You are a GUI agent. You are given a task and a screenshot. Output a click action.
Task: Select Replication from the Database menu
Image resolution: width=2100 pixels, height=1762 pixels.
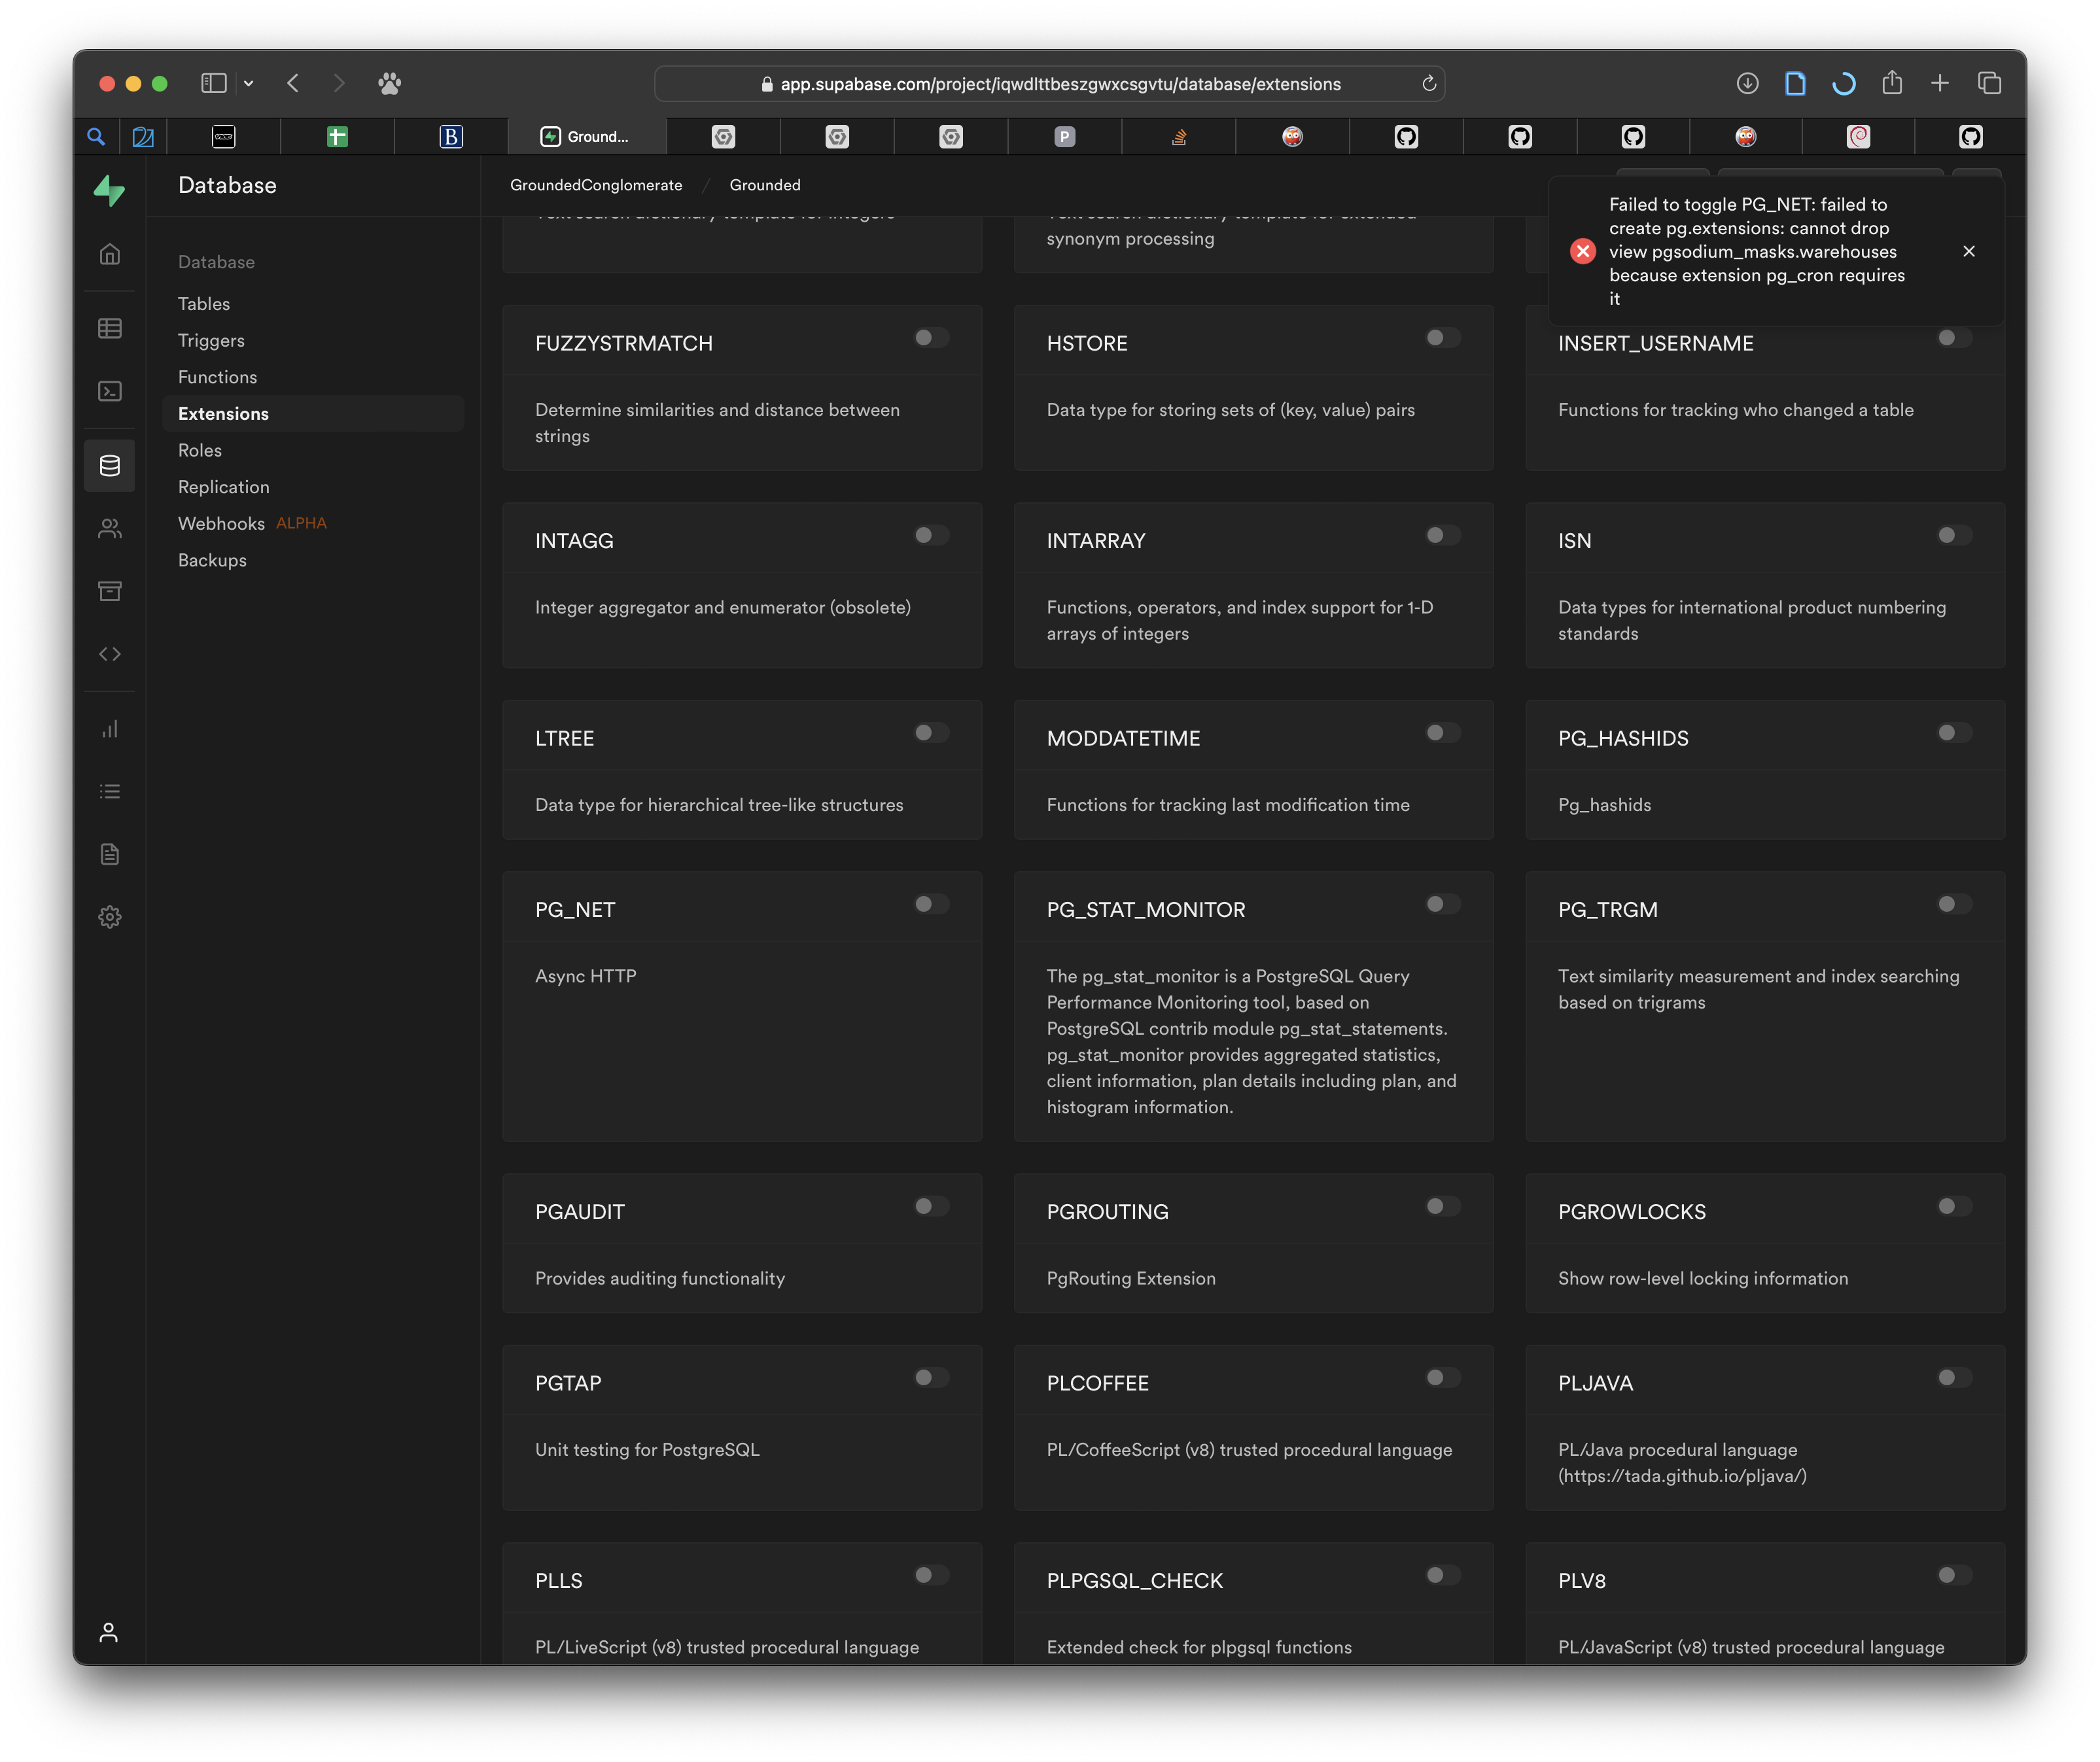[223, 487]
